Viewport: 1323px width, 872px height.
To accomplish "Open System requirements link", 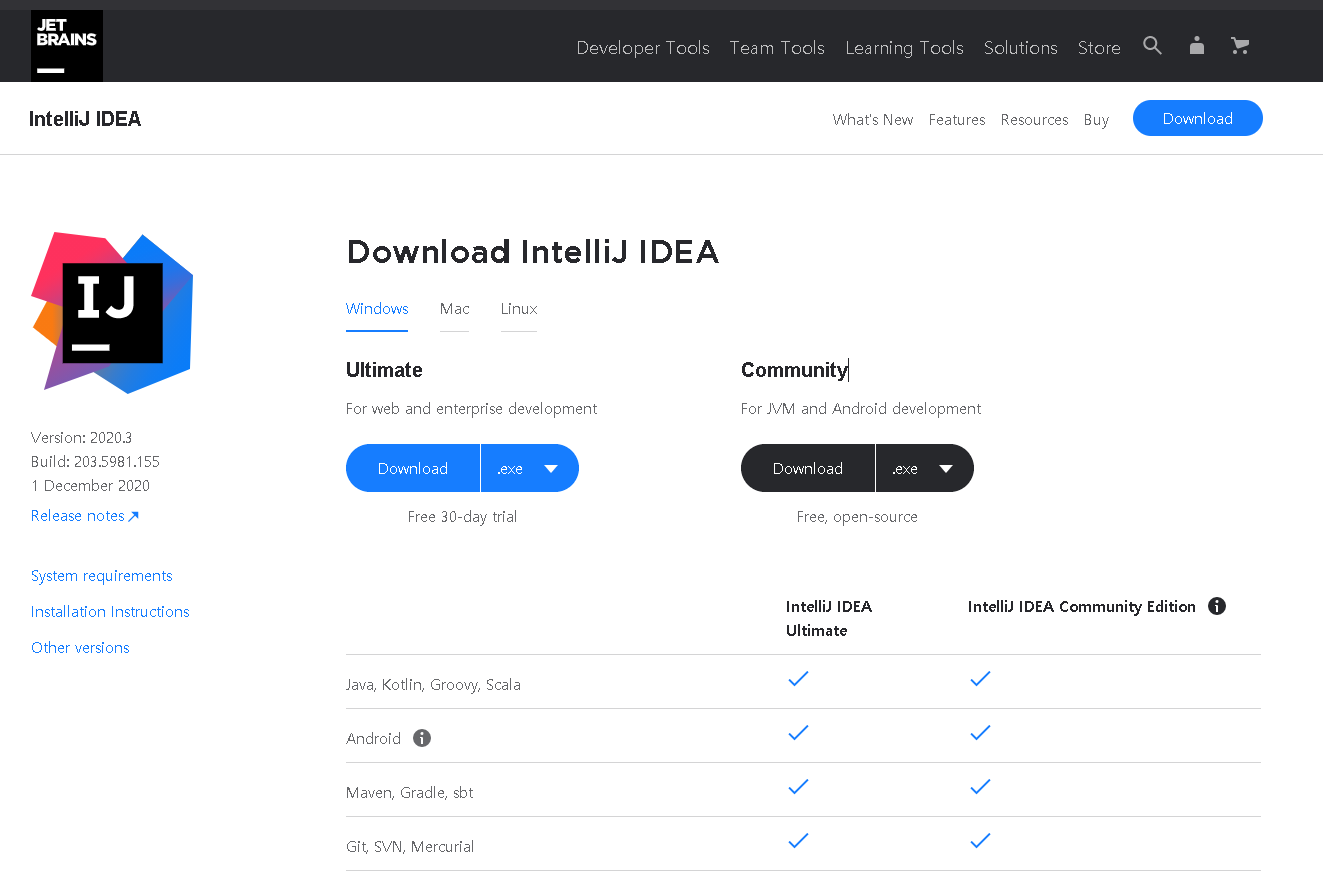I will pyautogui.click(x=101, y=576).
